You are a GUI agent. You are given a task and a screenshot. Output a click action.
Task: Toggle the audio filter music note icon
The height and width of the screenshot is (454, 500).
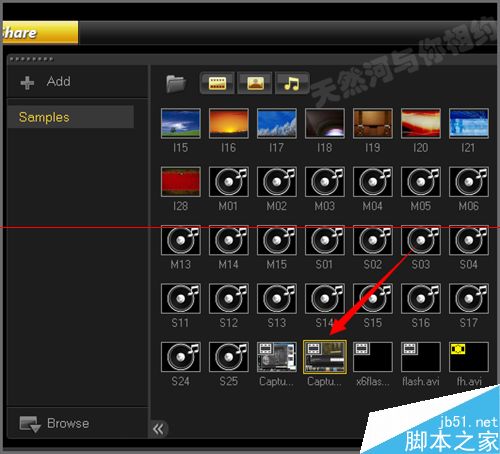tap(292, 83)
